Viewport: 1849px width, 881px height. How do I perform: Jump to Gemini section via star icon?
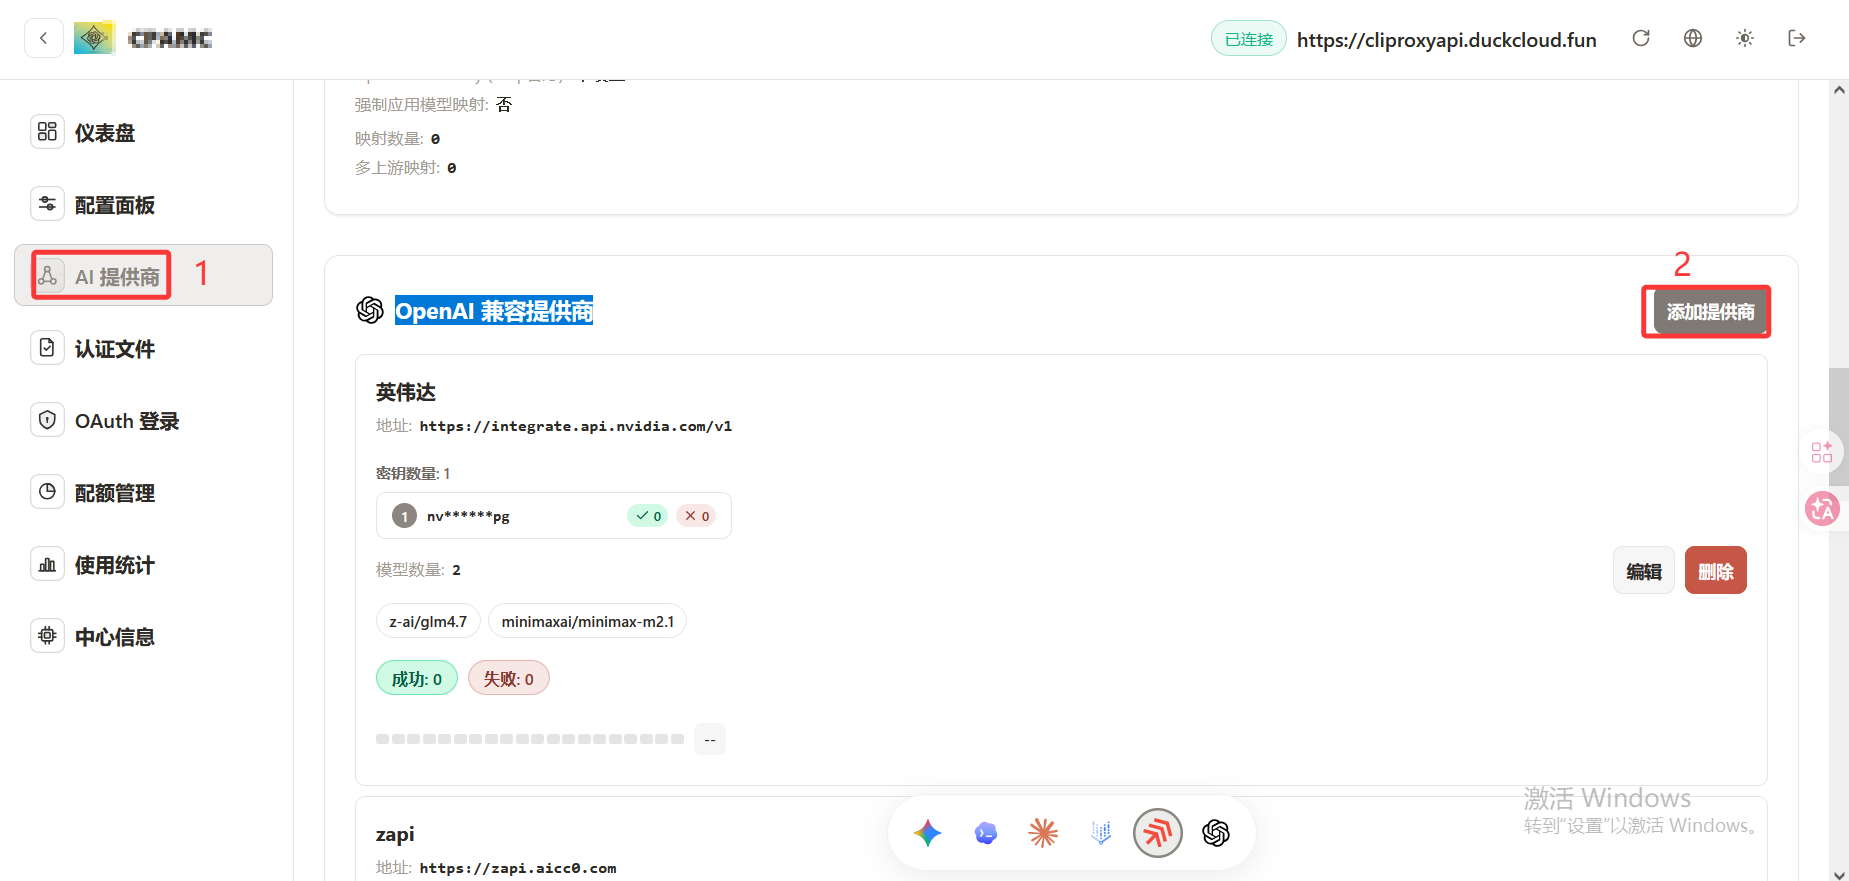pos(928,833)
